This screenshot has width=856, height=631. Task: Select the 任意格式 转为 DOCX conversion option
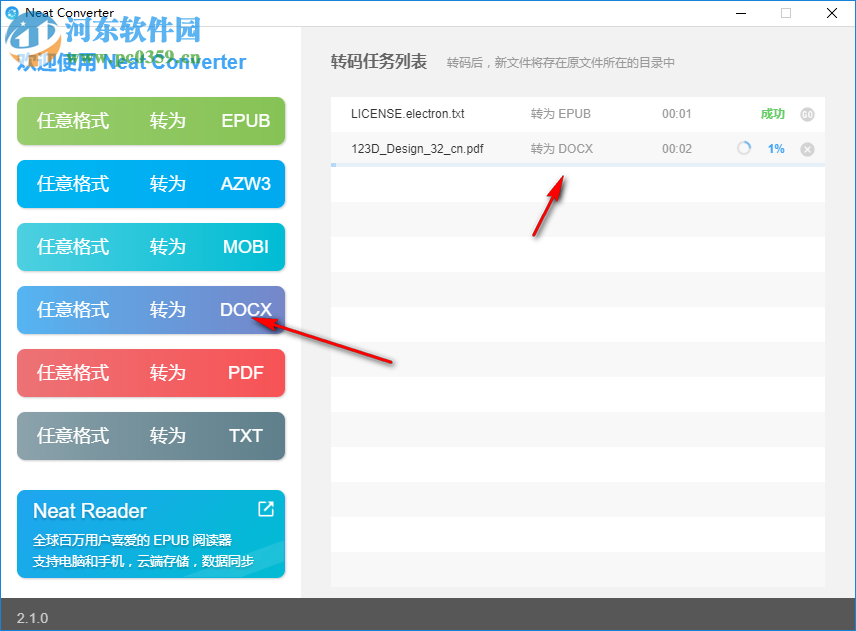[x=150, y=310]
